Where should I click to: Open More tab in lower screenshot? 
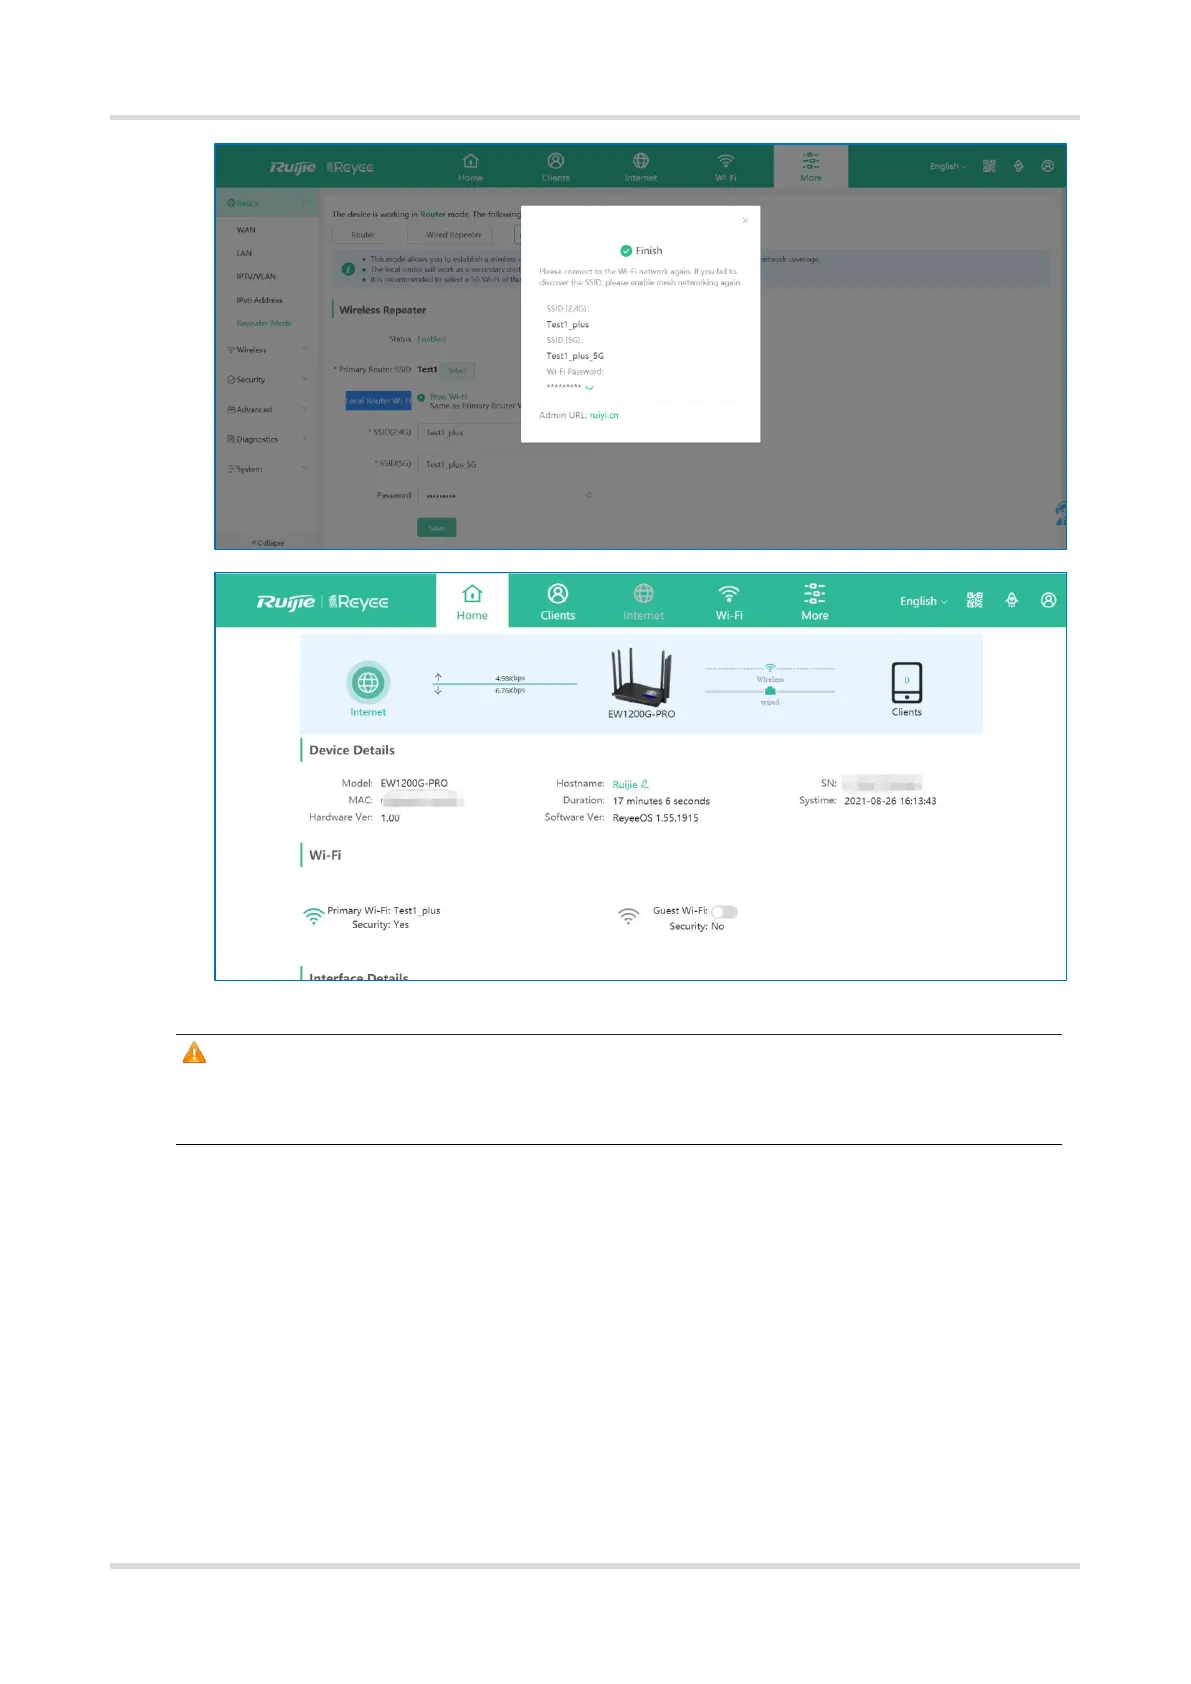815,602
